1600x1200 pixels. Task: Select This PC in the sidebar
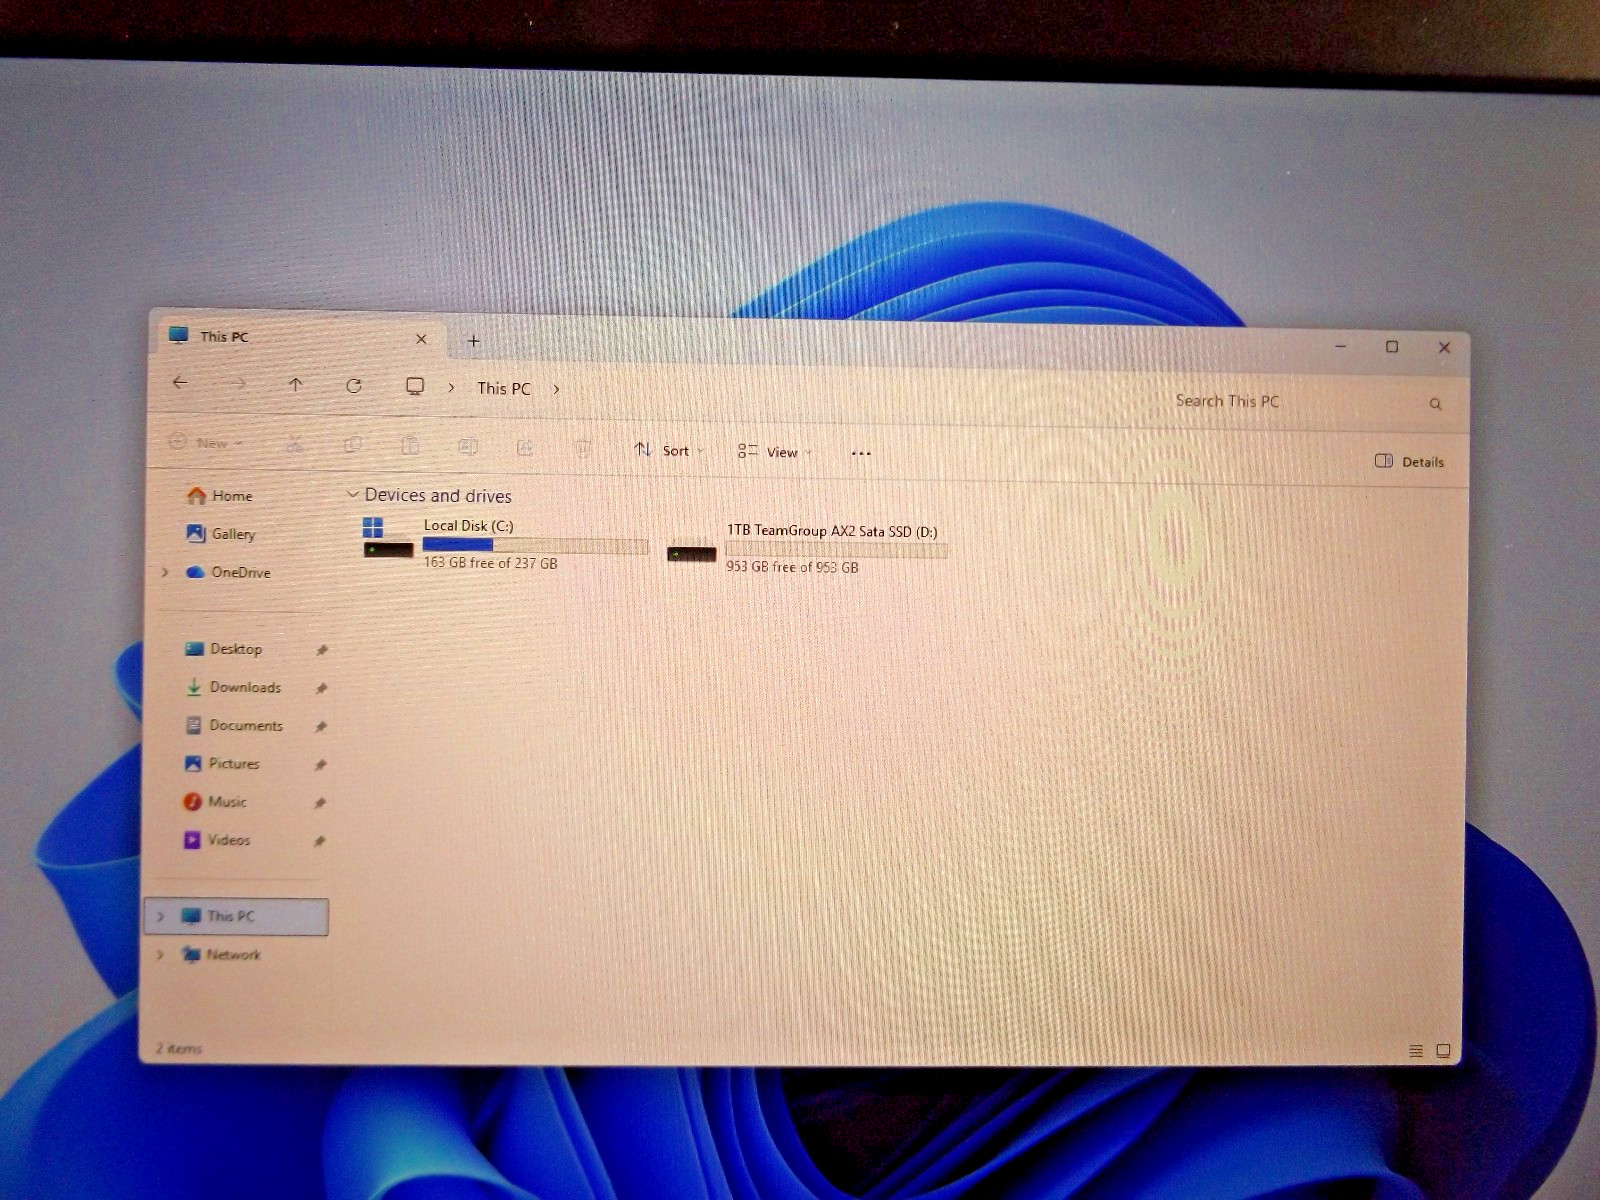click(237, 916)
